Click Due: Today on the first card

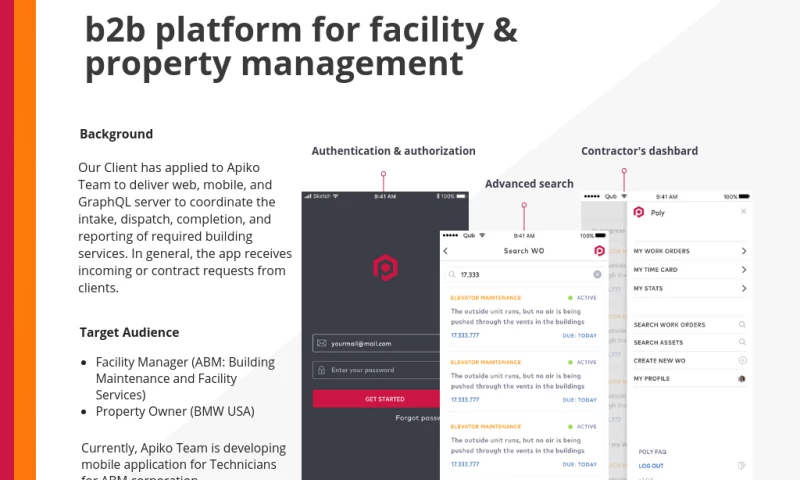coord(580,336)
